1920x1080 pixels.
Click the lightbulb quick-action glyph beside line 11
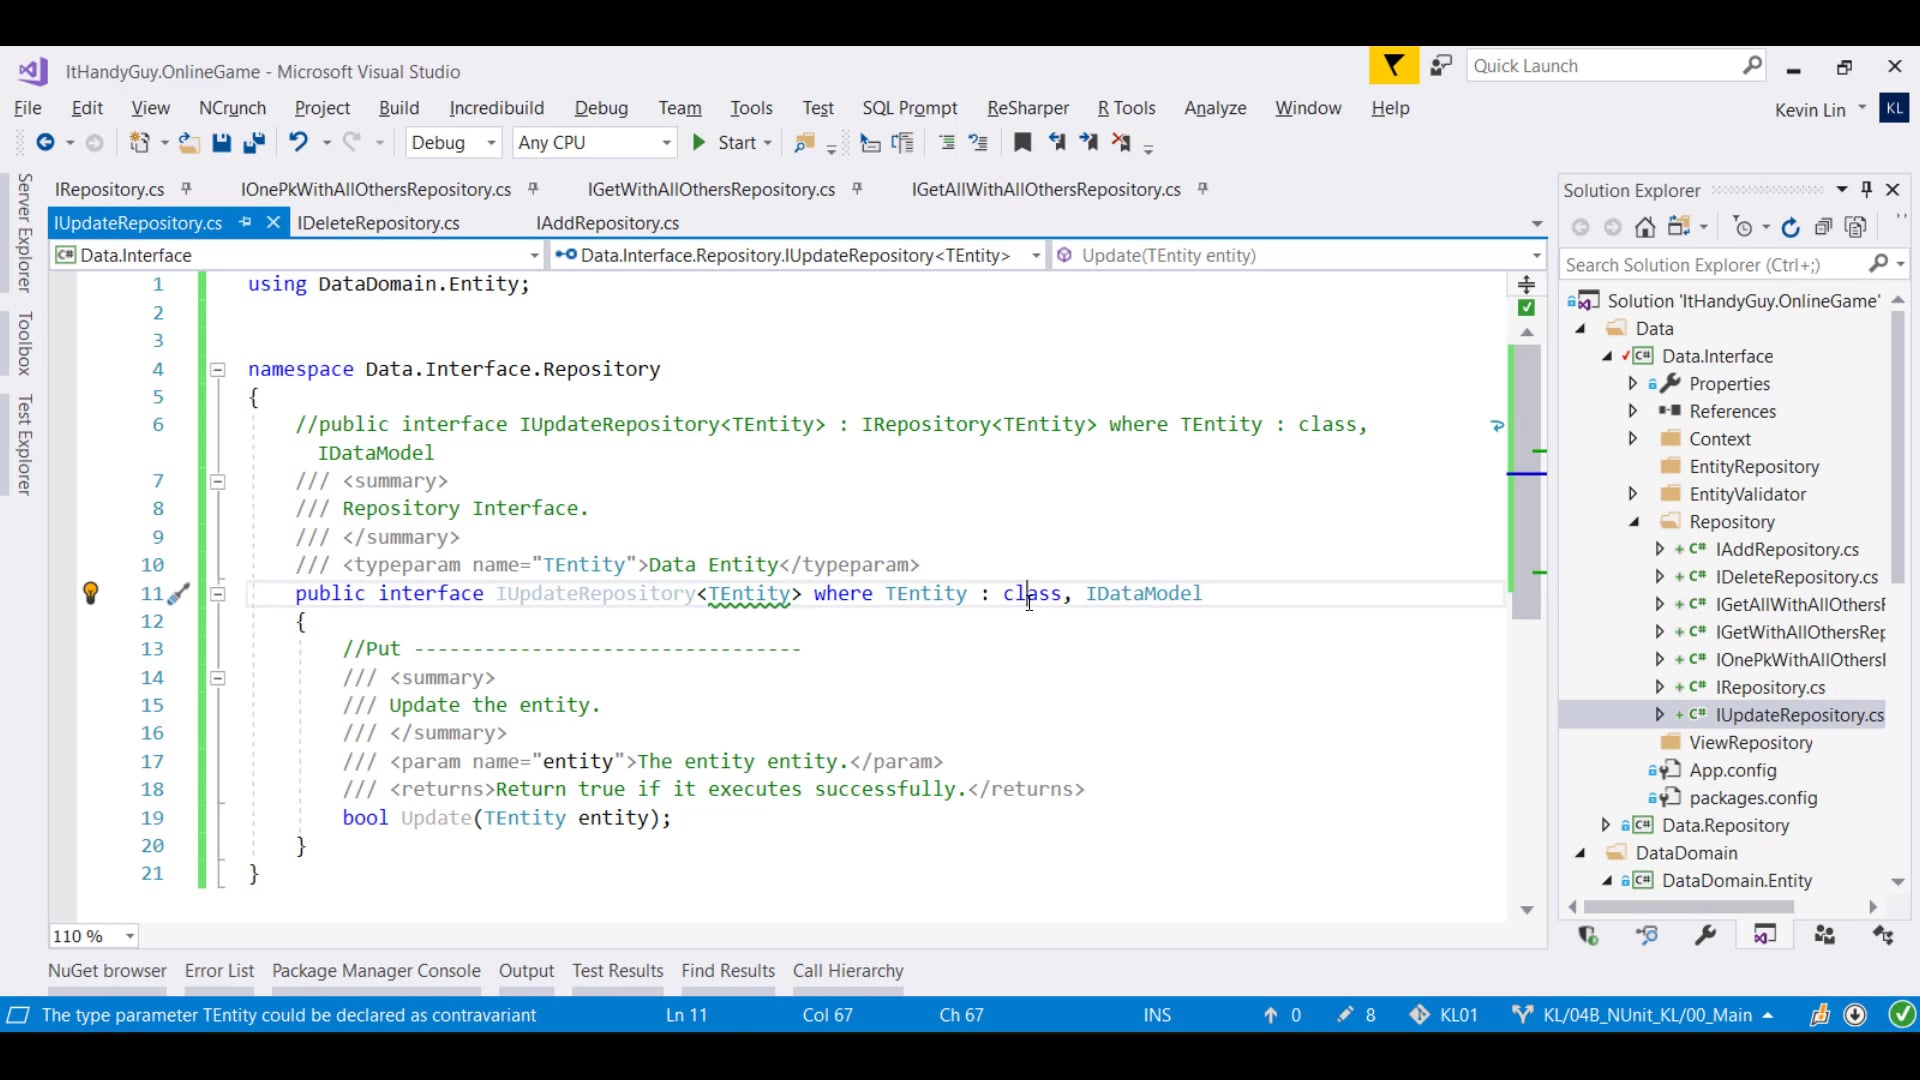pos(91,593)
